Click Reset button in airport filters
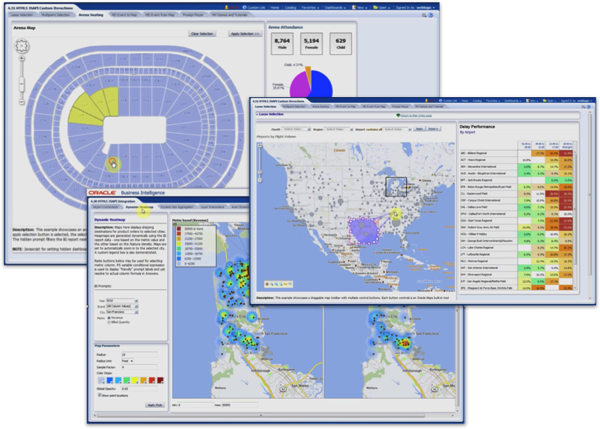This screenshot has width=600, height=429. click(x=433, y=129)
